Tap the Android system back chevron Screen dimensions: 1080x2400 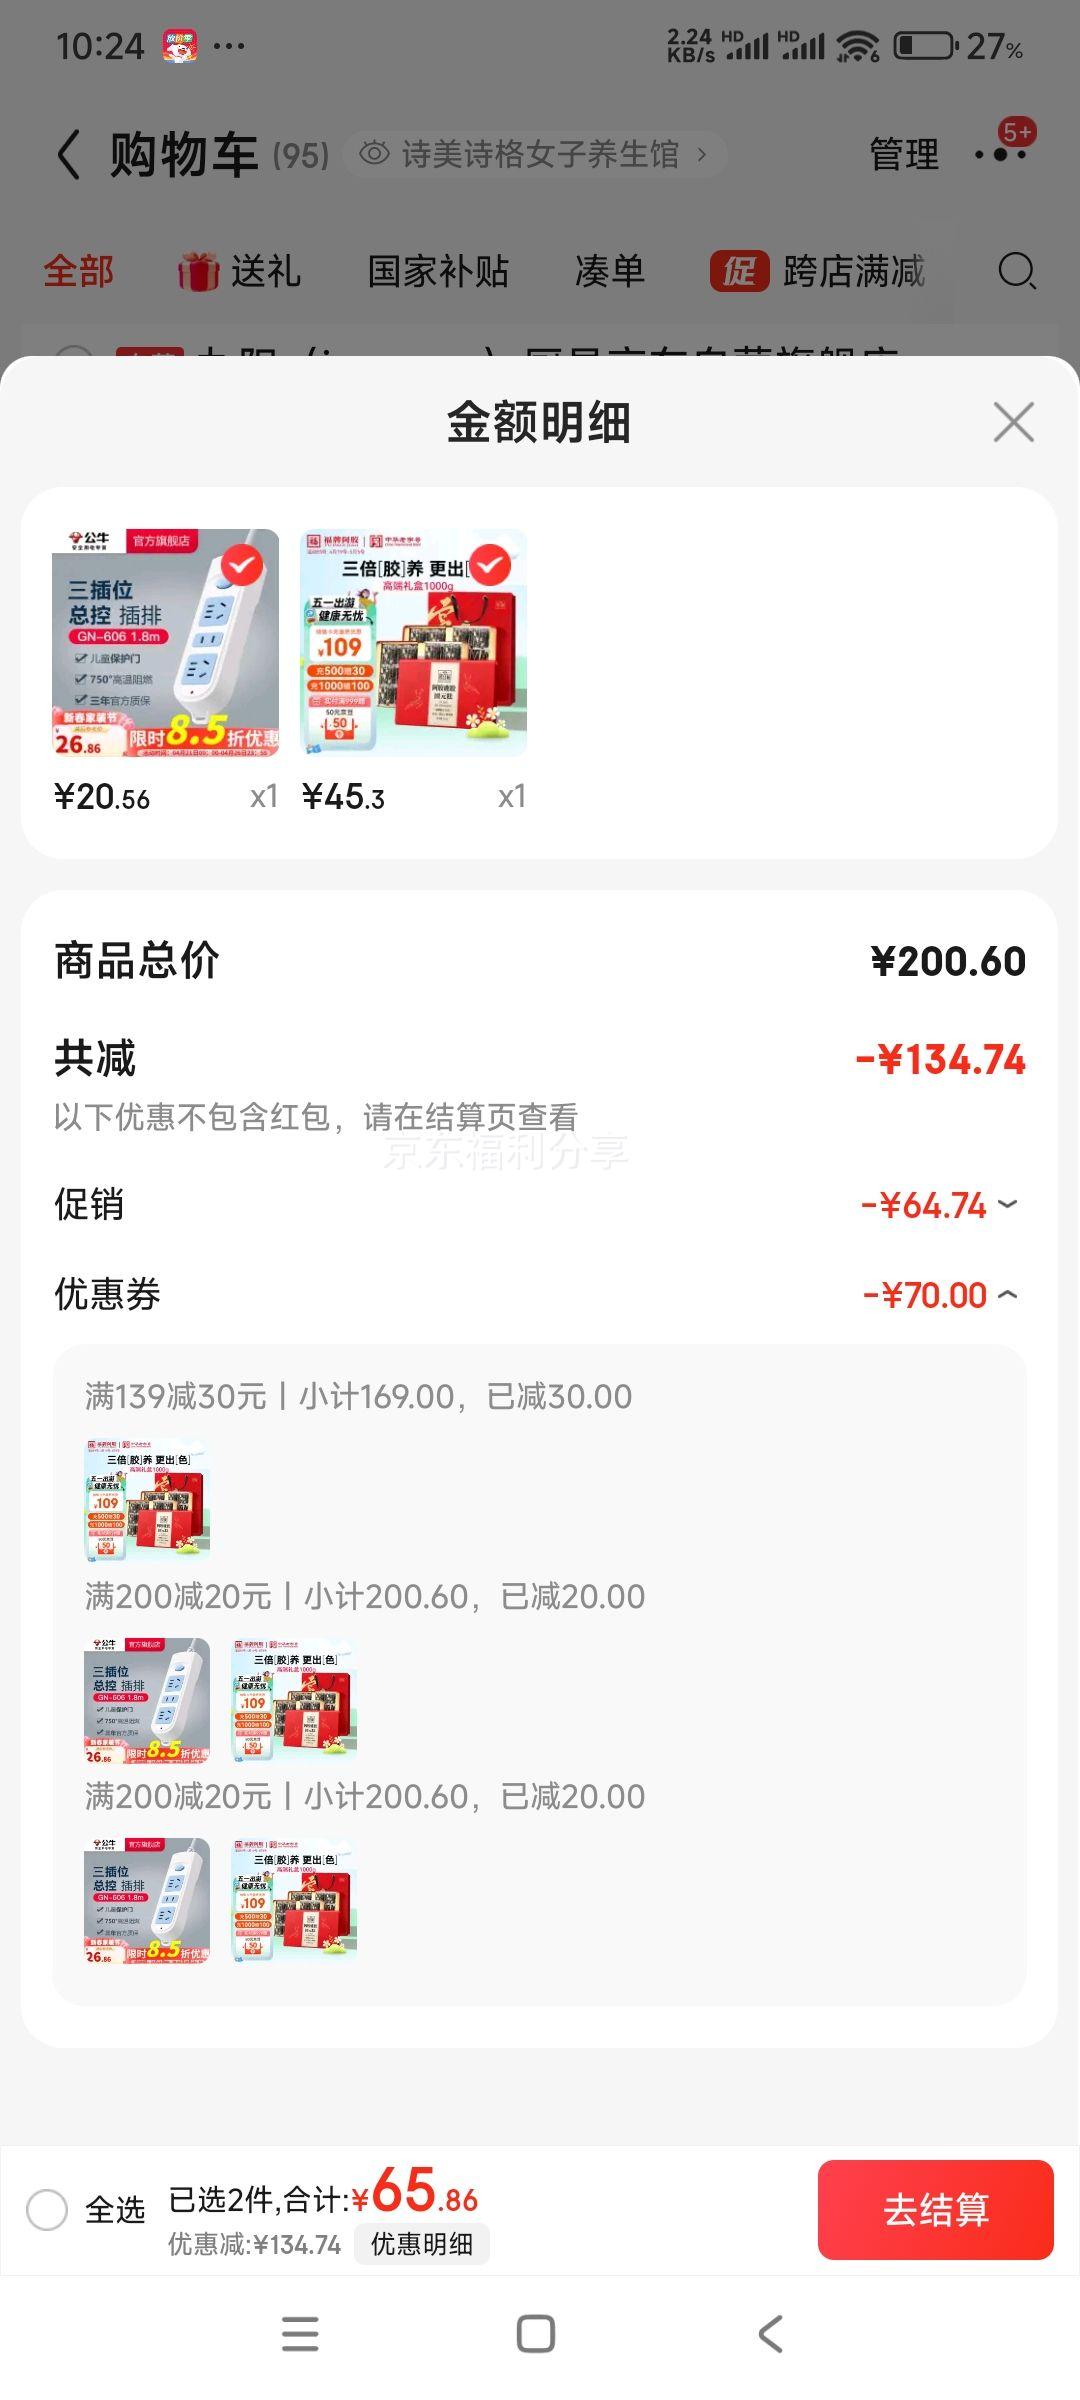pos(770,2334)
